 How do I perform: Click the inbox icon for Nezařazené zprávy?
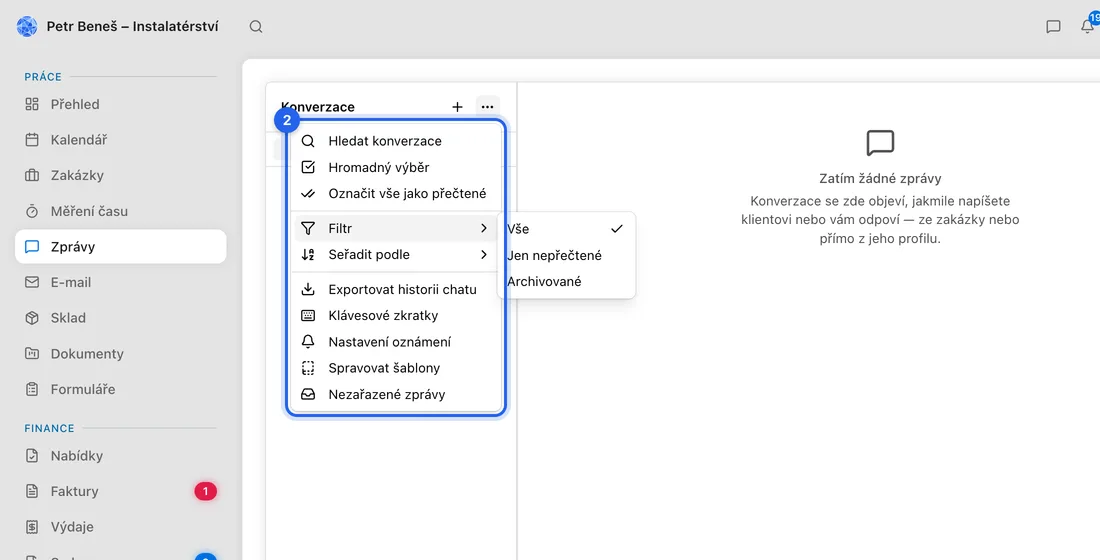(308, 394)
